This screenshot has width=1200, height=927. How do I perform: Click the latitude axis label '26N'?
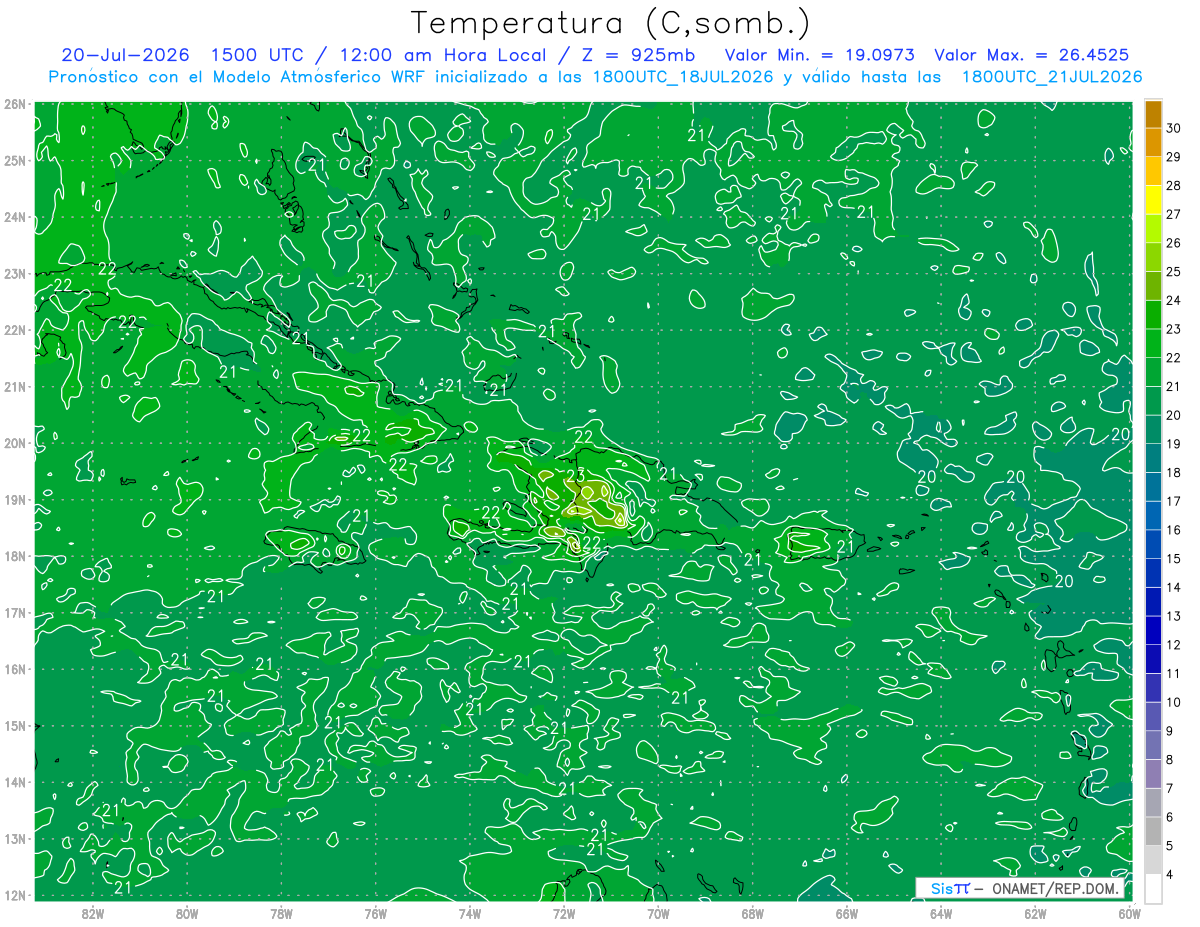(14, 104)
